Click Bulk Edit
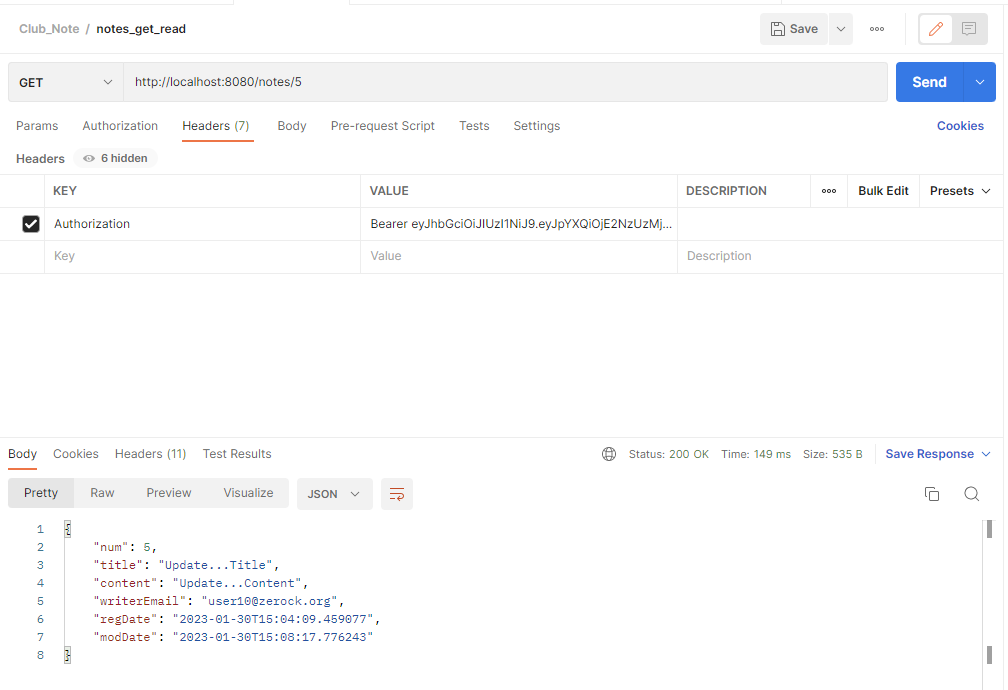This screenshot has height=690, width=1008. click(x=883, y=191)
